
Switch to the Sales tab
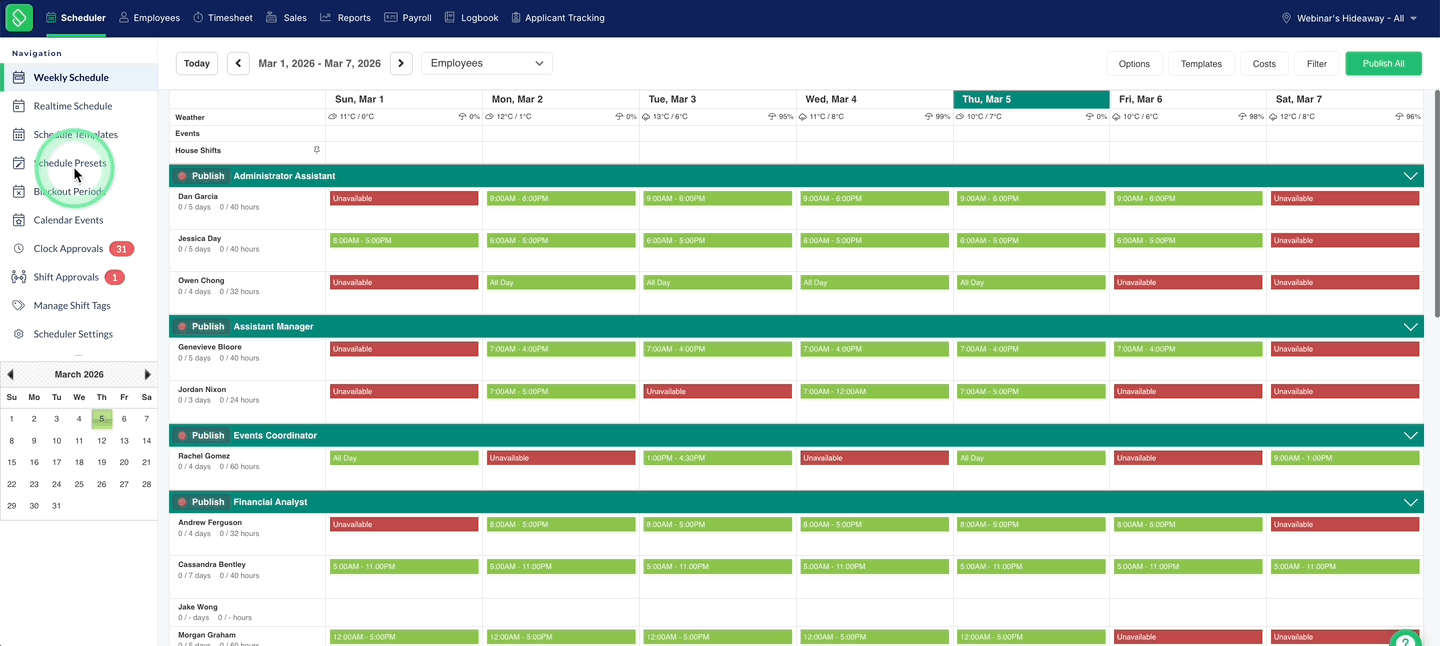click(x=286, y=18)
